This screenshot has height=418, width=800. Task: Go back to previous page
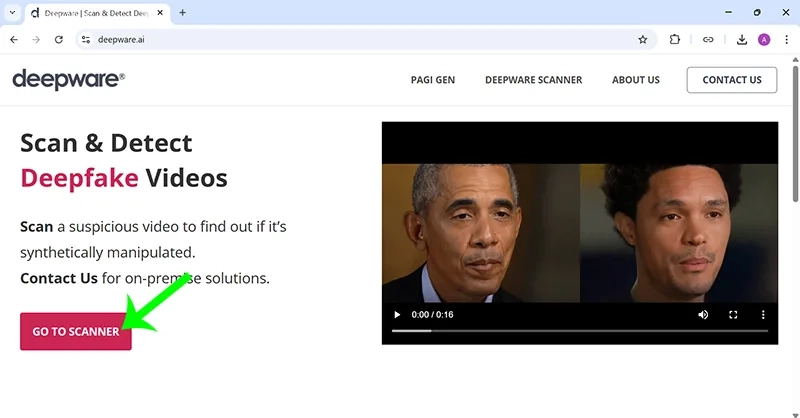(14, 39)
